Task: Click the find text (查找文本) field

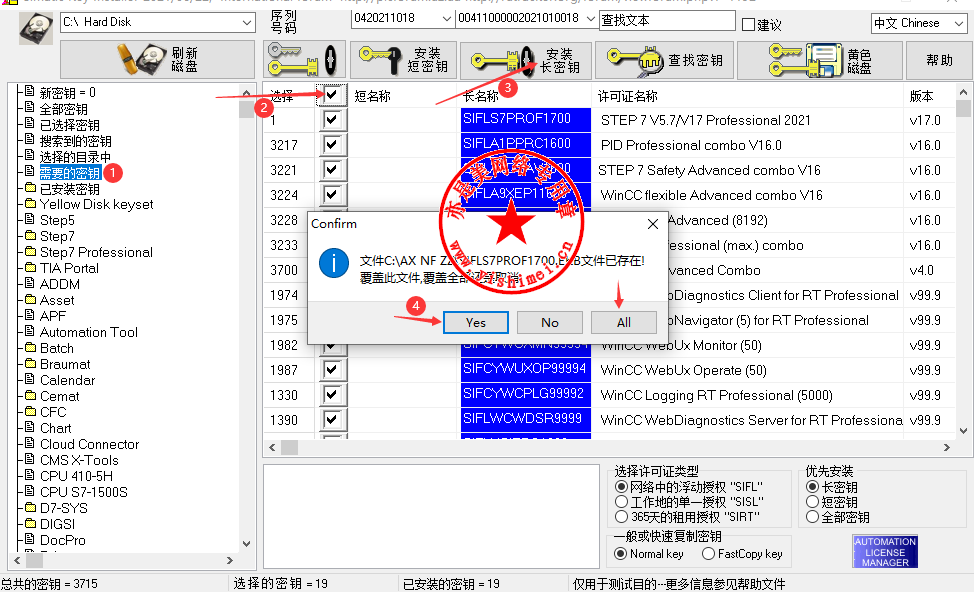Action: click(x=667, y=20)
